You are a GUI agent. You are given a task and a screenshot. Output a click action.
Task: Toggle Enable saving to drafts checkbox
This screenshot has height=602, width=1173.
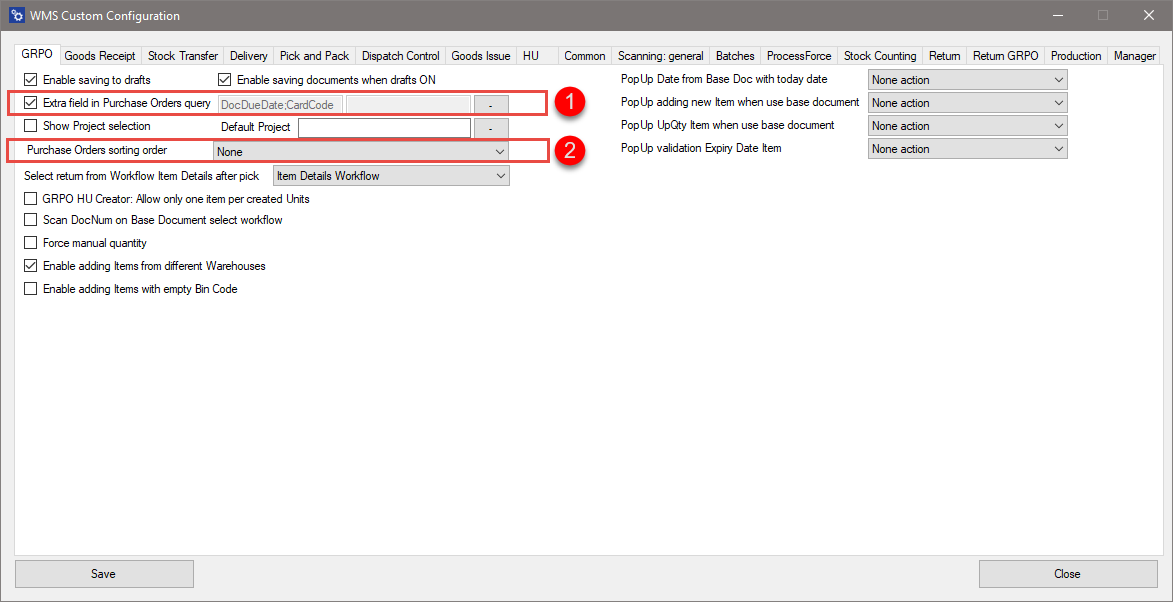point(31,80)
